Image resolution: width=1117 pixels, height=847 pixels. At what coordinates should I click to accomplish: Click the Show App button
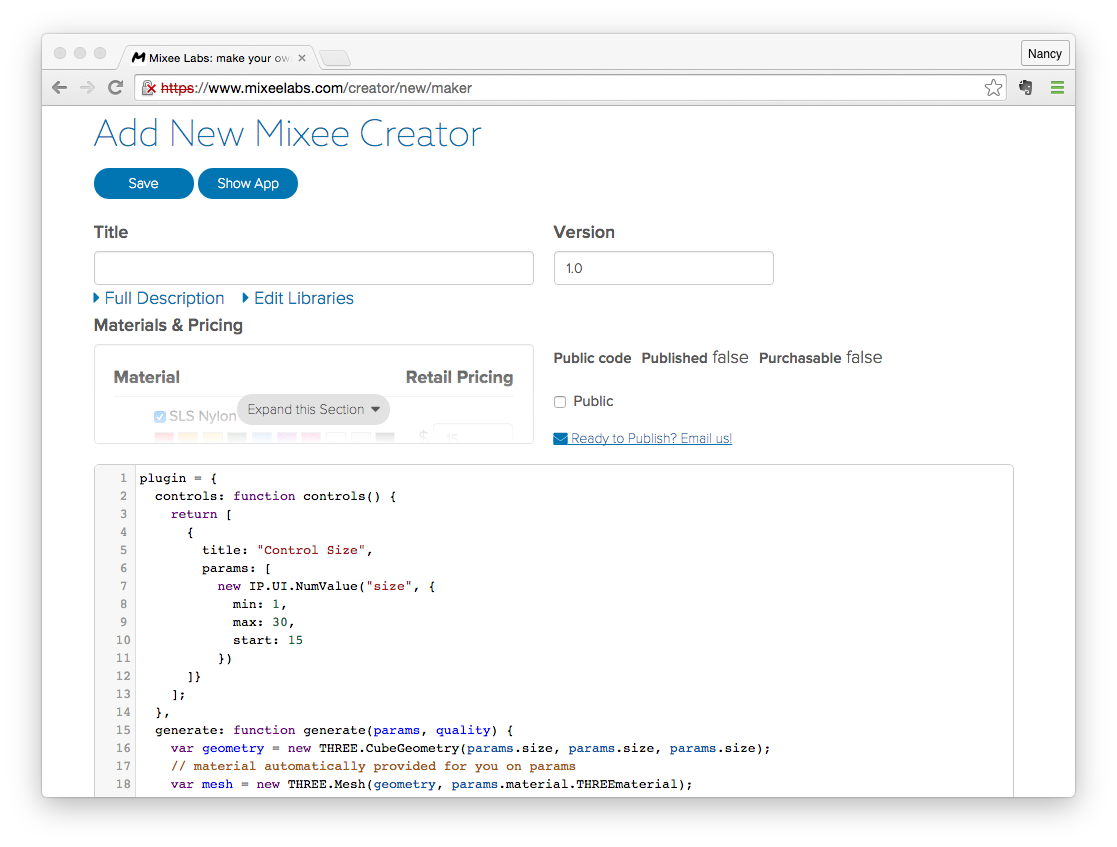tap(248, 183)
